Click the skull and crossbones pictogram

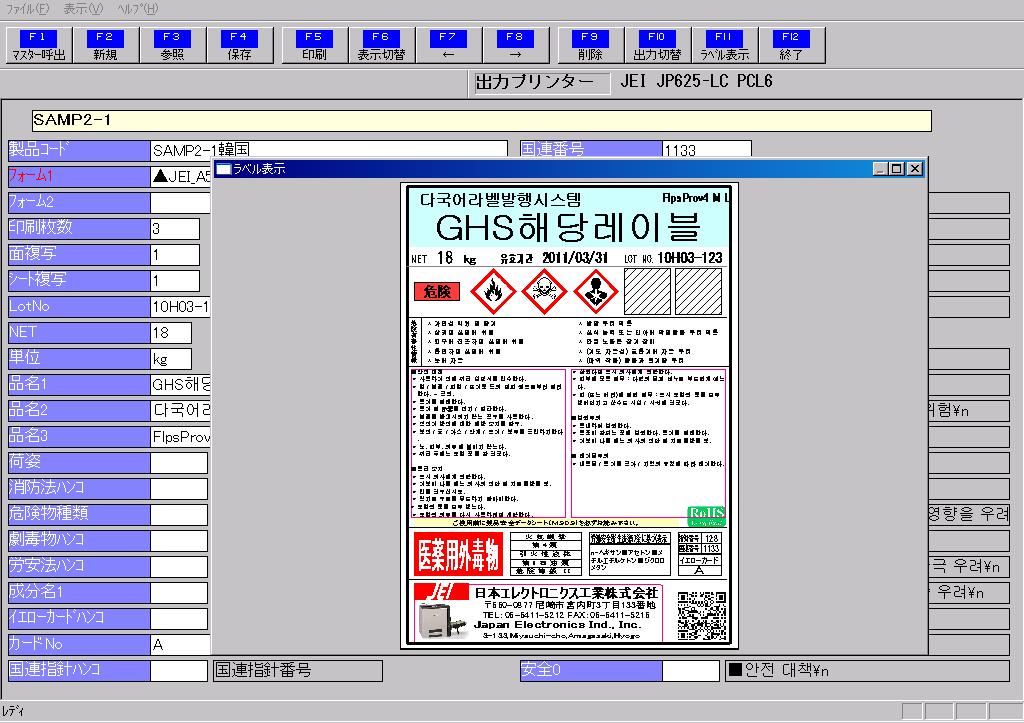(x=544, y=292)
